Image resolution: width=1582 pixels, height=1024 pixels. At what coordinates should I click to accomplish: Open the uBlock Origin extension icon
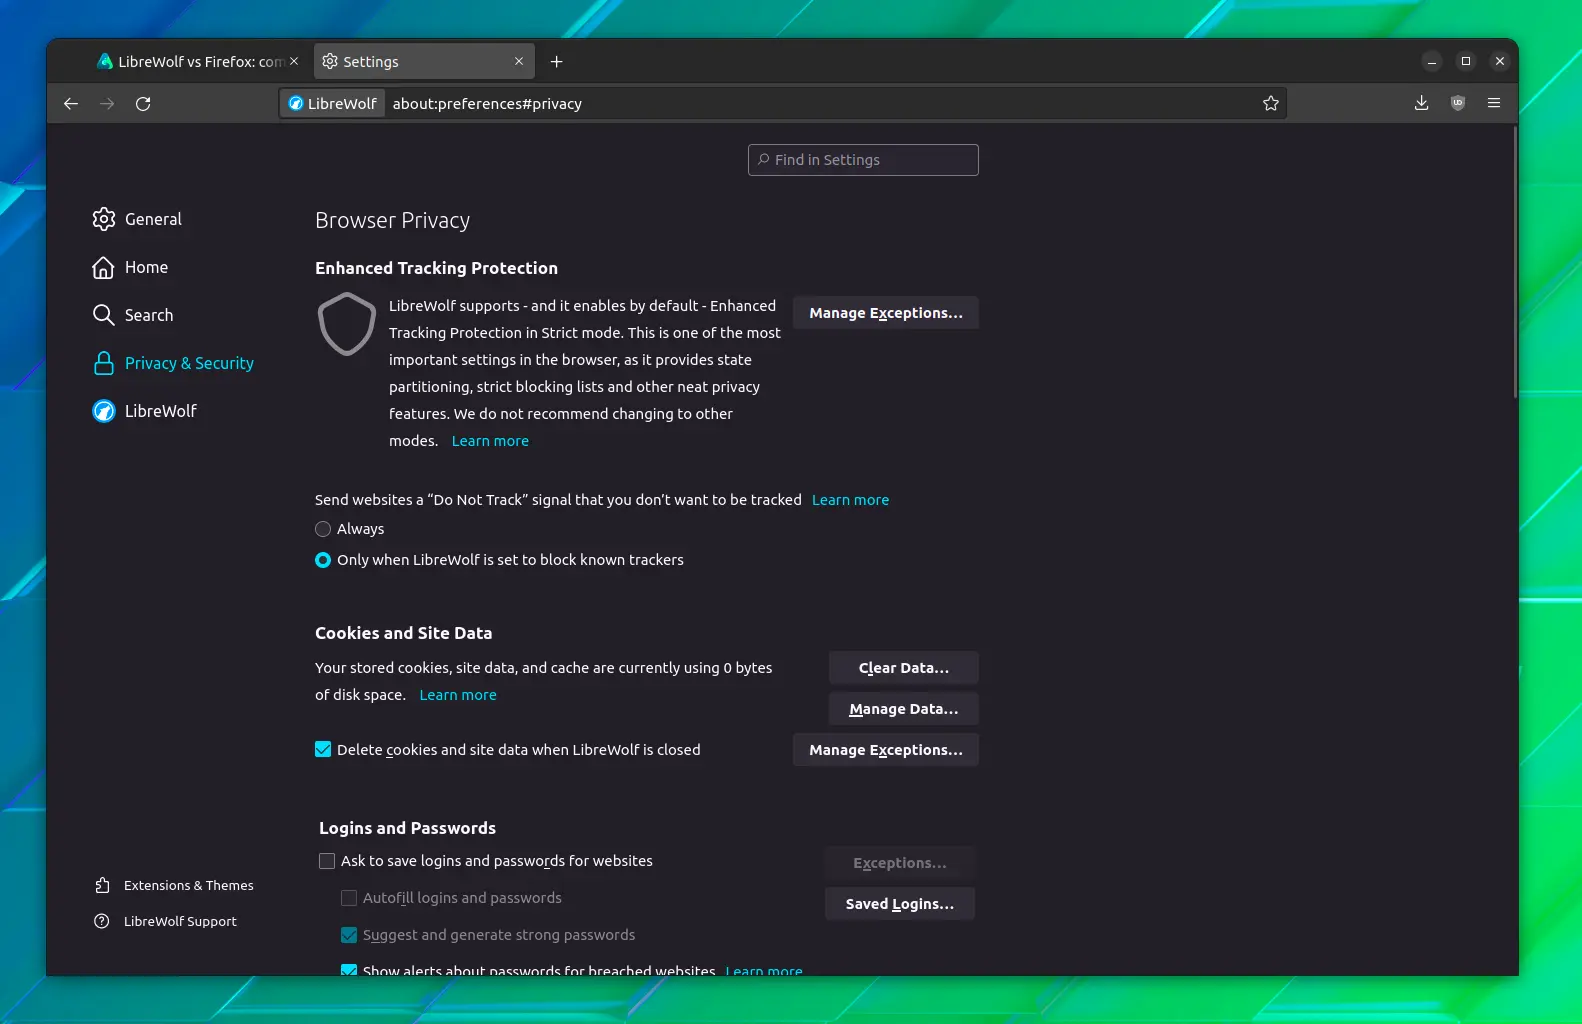pyautogui.click(x=1458, y=103)
